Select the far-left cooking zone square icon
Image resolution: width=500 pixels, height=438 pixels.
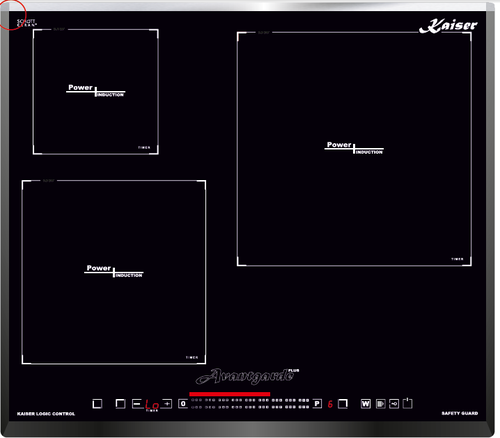click(x=97, y=404)
